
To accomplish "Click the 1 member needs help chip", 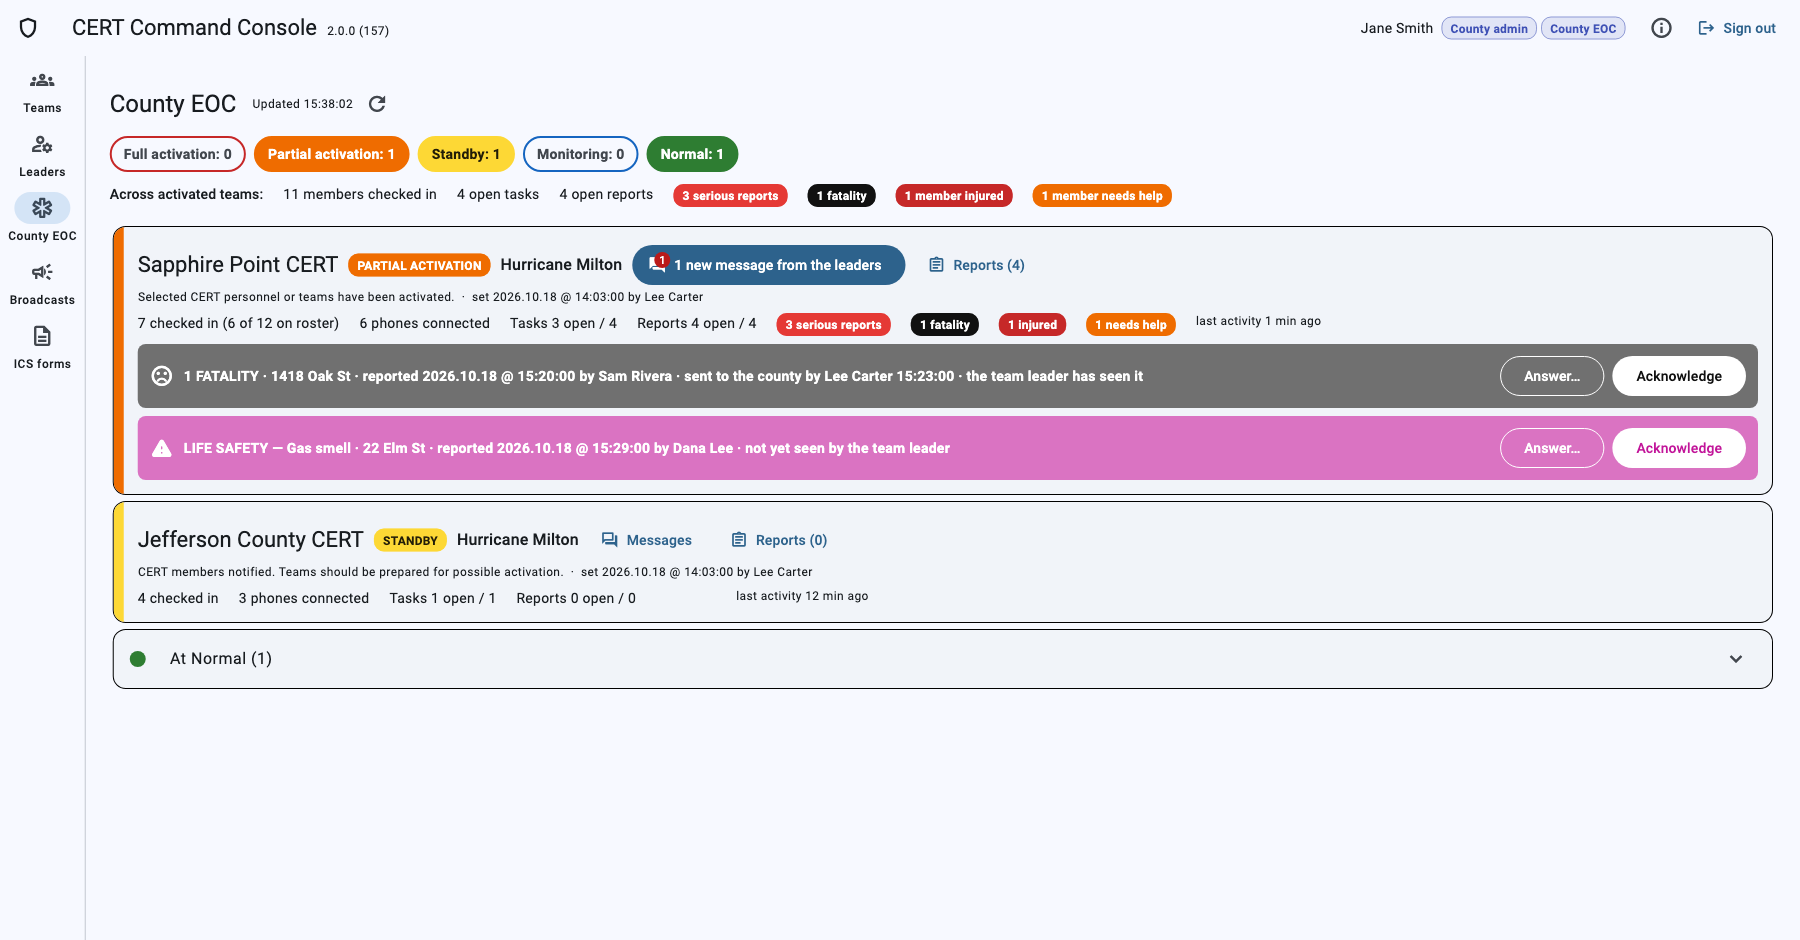I will tap(1102, 196).
